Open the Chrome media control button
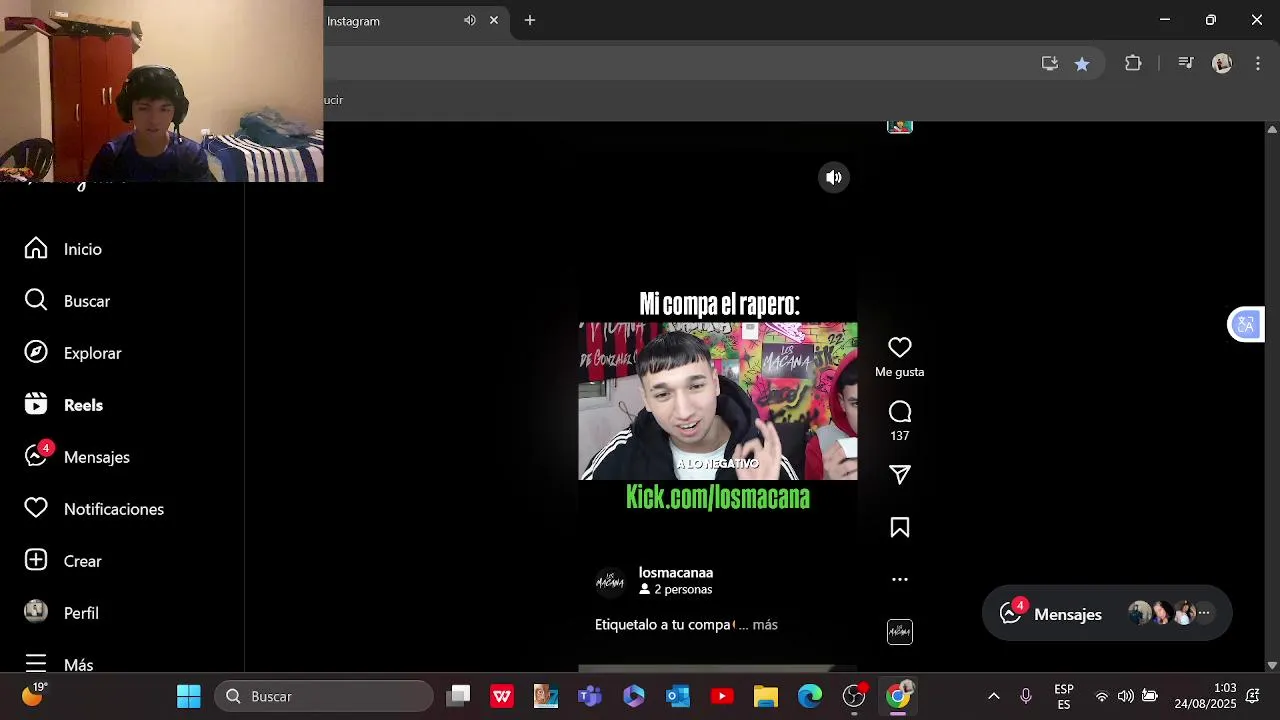The height and width of the screenshot is (720, 1280). coord(1186,63)
